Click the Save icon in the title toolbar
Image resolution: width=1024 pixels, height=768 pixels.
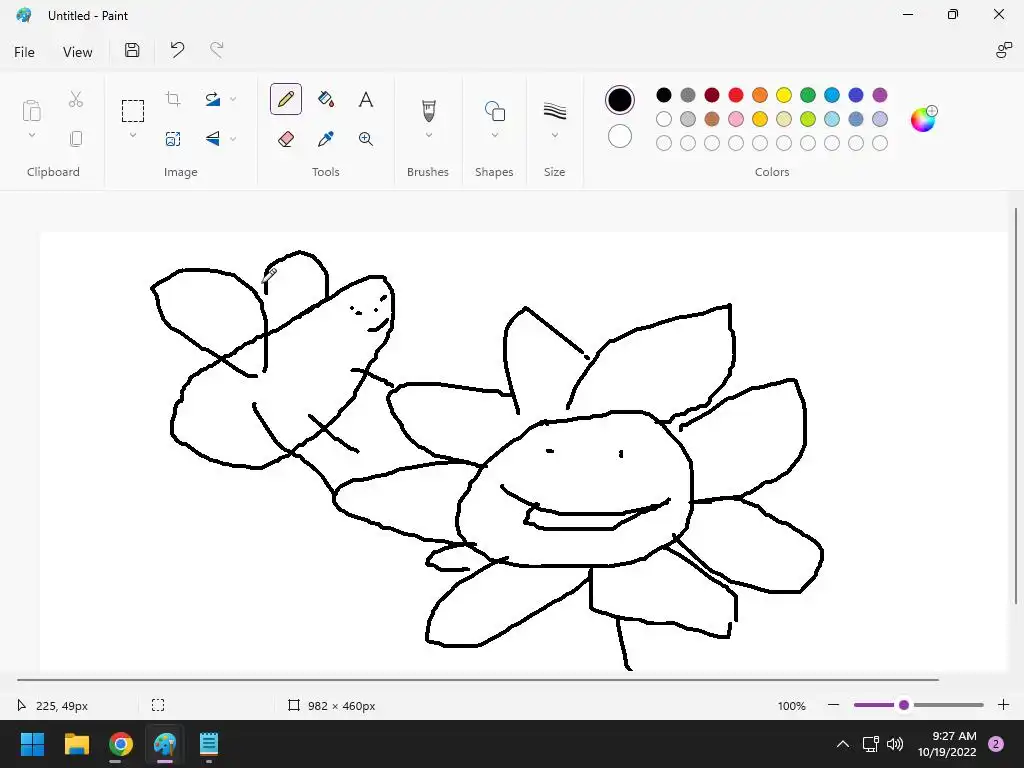pos(132,50)
